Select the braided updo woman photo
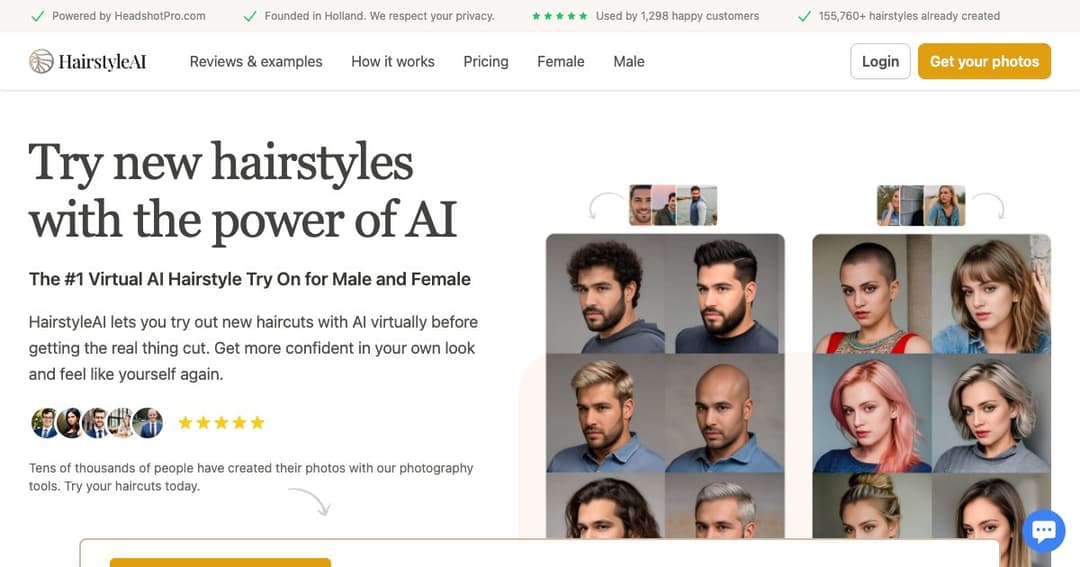This screenshot has height=567, width=1080. point(872,506)
